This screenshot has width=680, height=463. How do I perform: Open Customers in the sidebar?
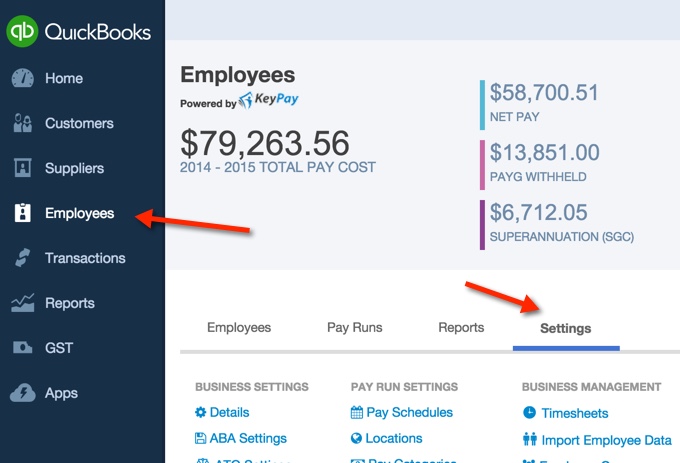tap(79, 123)
